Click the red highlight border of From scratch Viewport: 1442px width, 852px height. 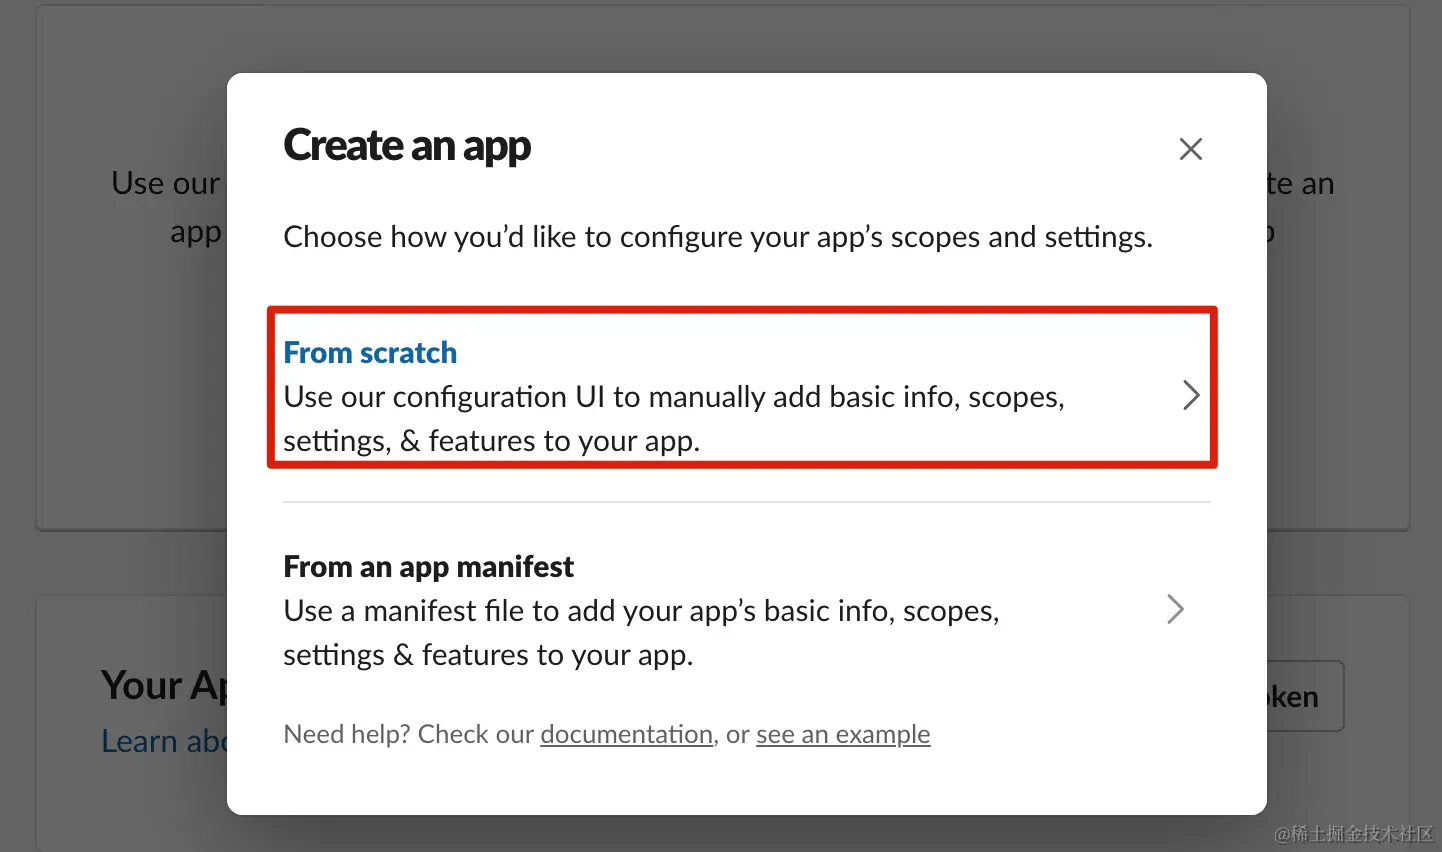[x=742, y=310]
